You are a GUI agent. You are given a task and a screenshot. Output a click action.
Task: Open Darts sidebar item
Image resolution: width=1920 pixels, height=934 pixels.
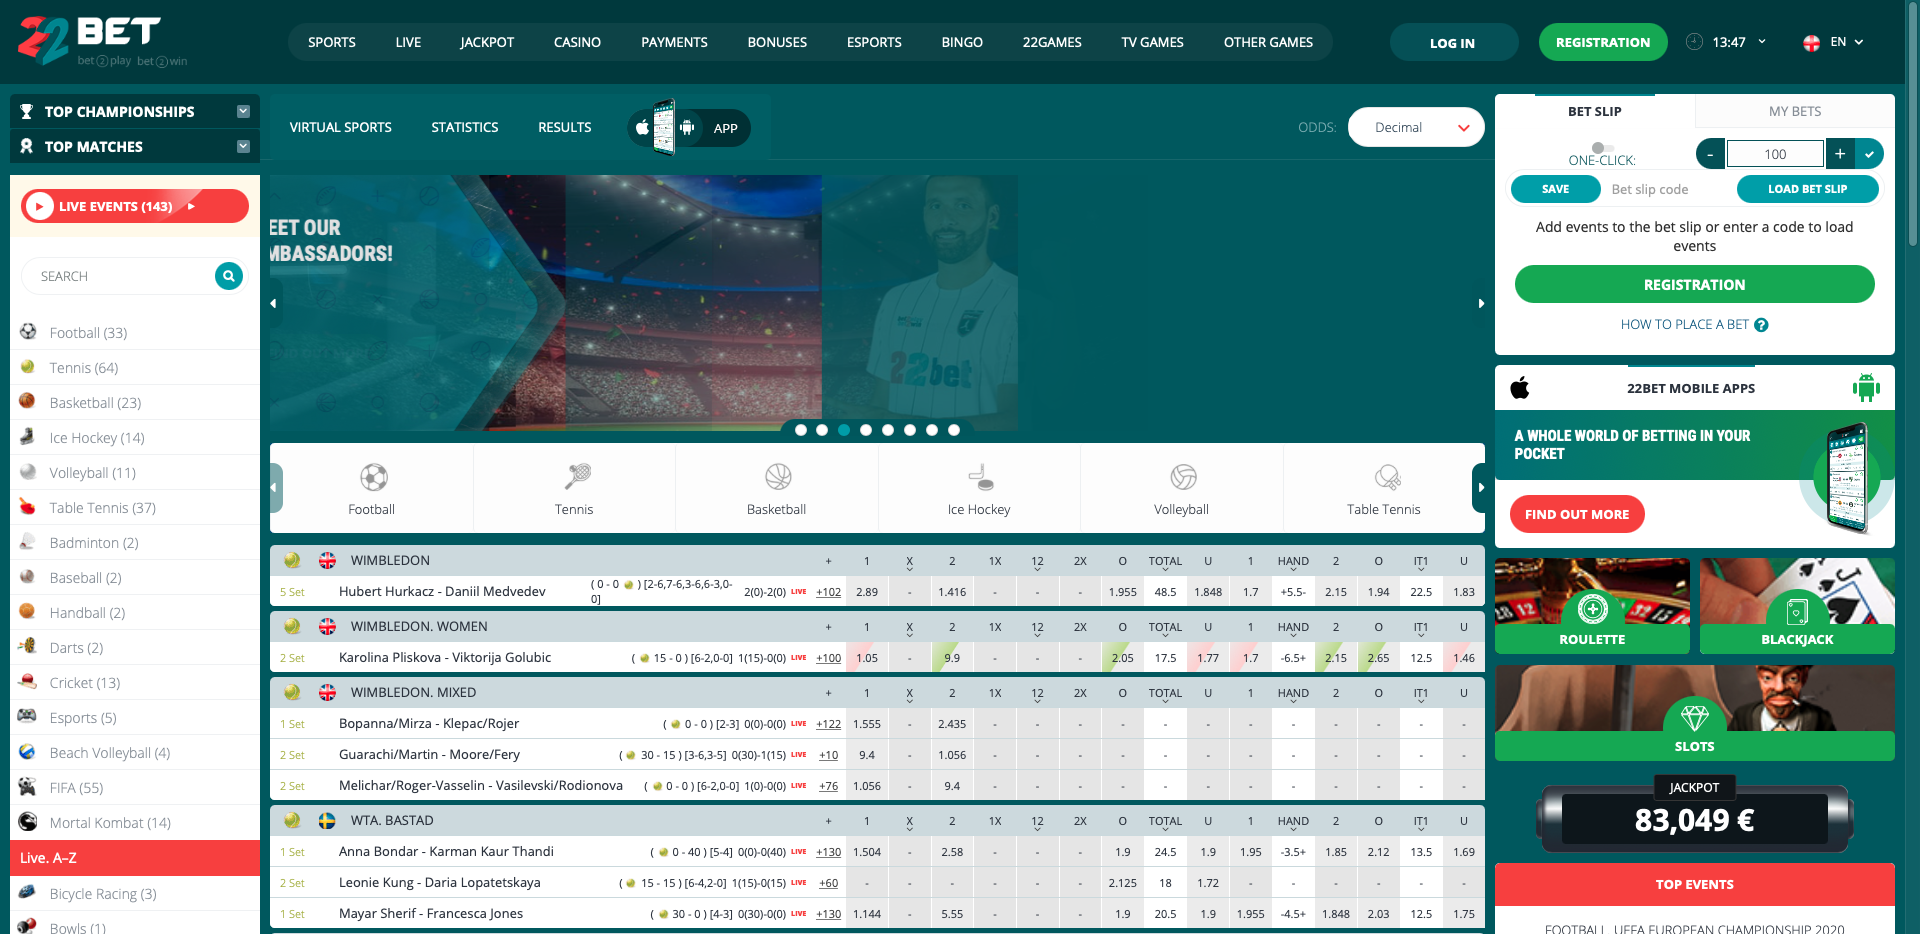click(134, 648)
